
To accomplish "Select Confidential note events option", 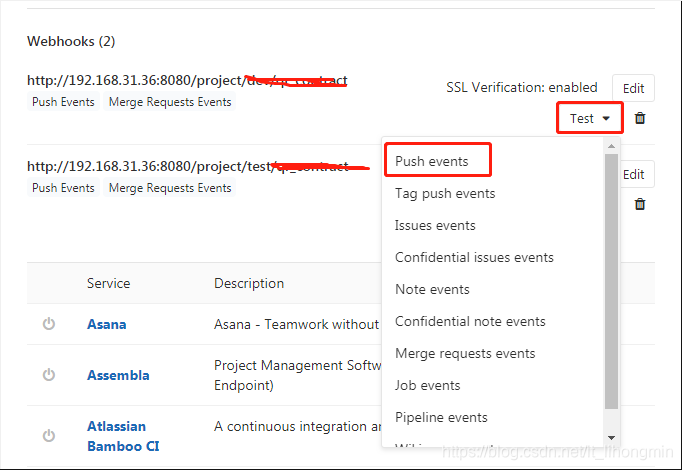I will 470,321.
